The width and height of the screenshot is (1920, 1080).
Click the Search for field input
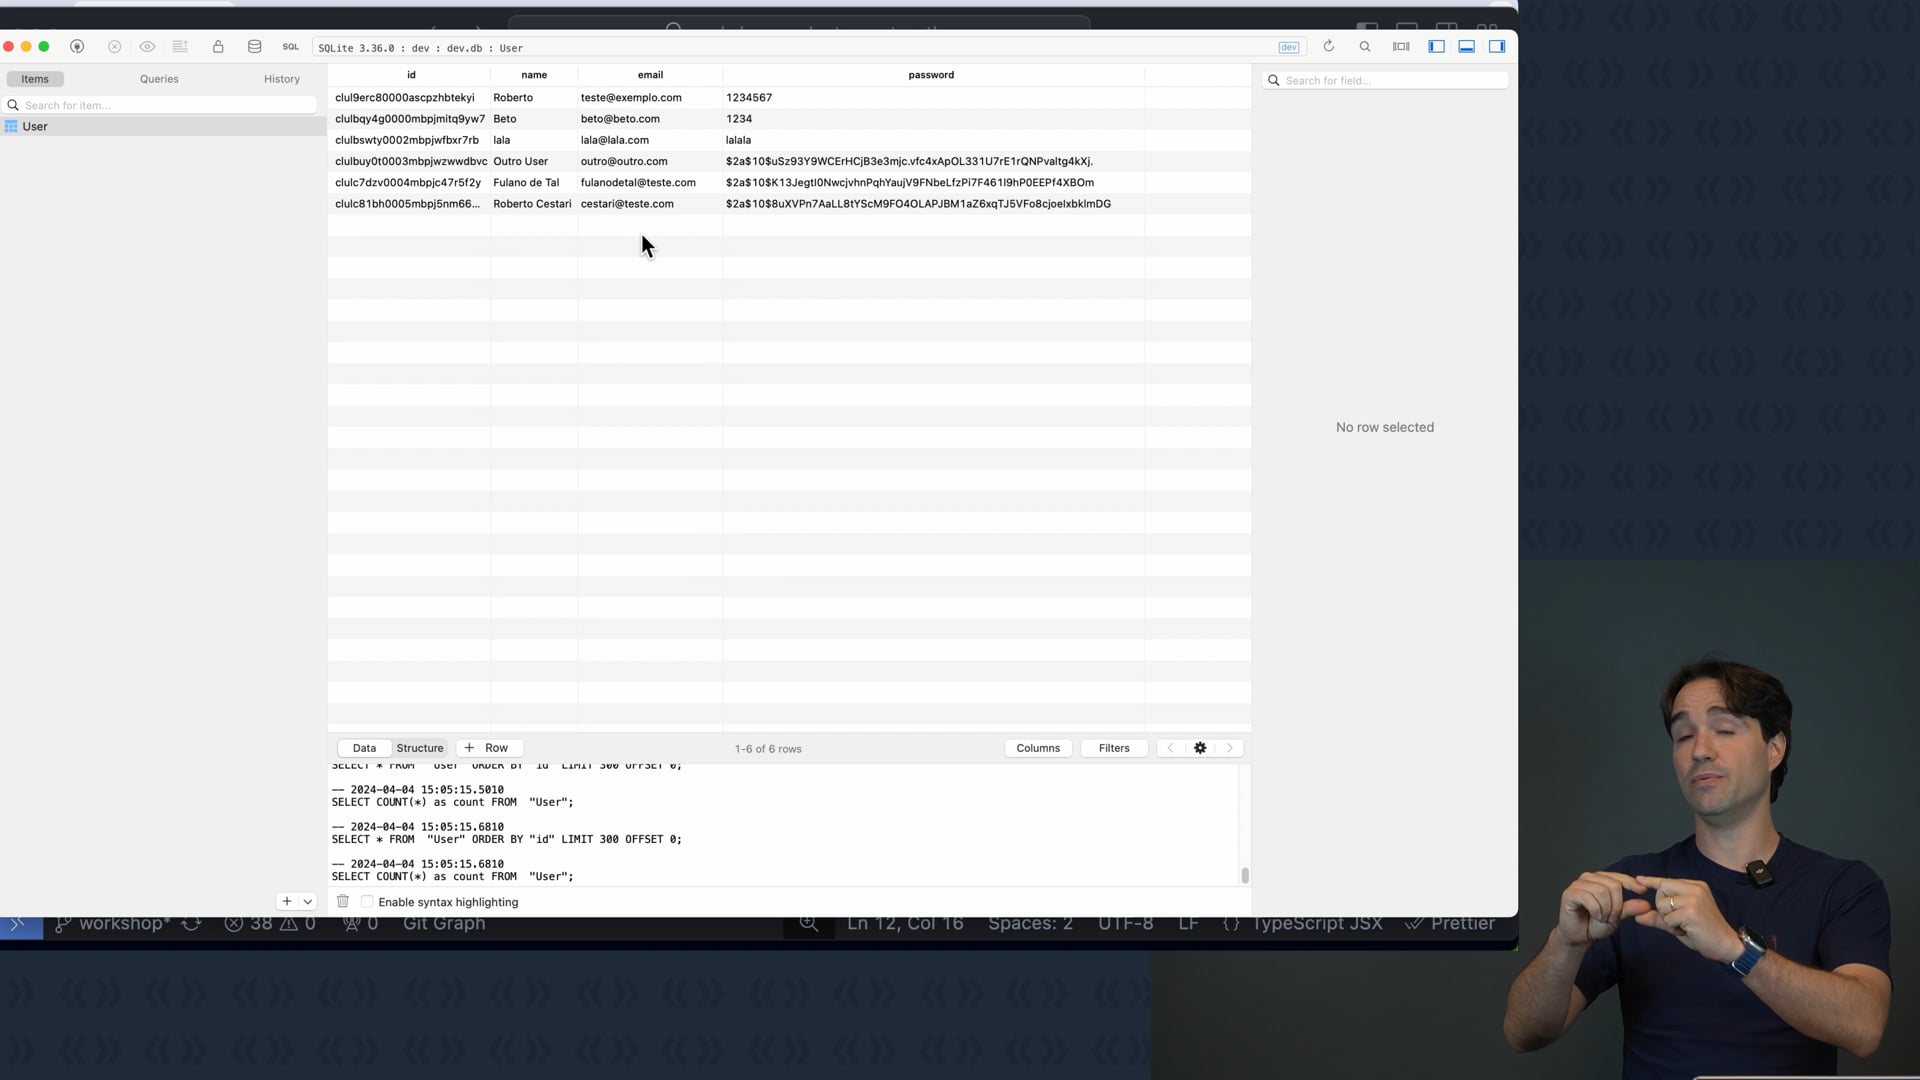tap(1390, 80)
